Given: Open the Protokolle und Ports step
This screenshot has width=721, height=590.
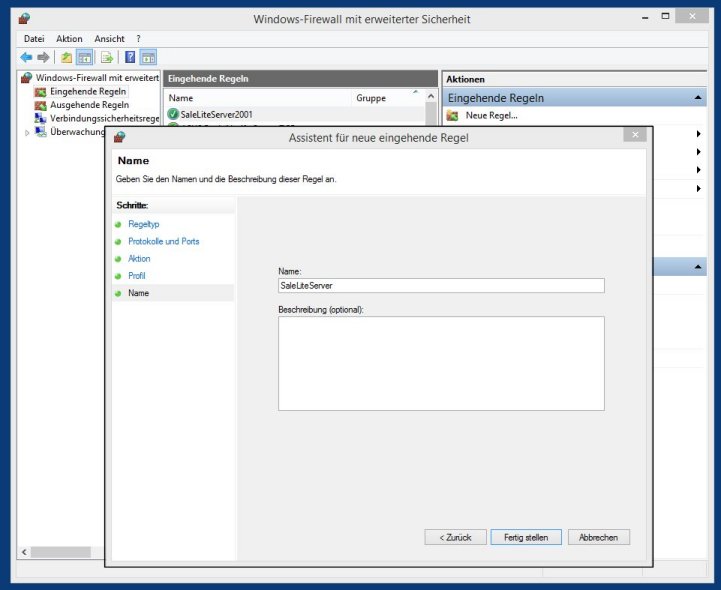Looking at the screenshot, I should point(163,242).
